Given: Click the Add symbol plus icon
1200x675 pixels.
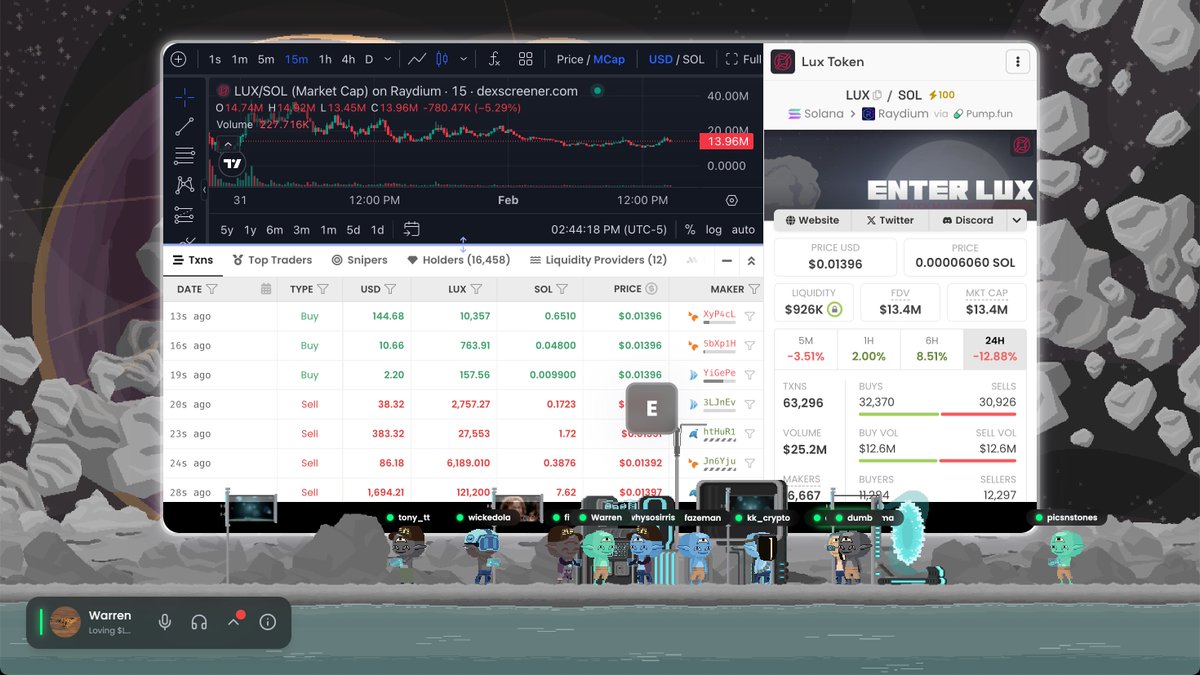Looking at the screenshot, I should pyautogui.click(x=178, y=58).
